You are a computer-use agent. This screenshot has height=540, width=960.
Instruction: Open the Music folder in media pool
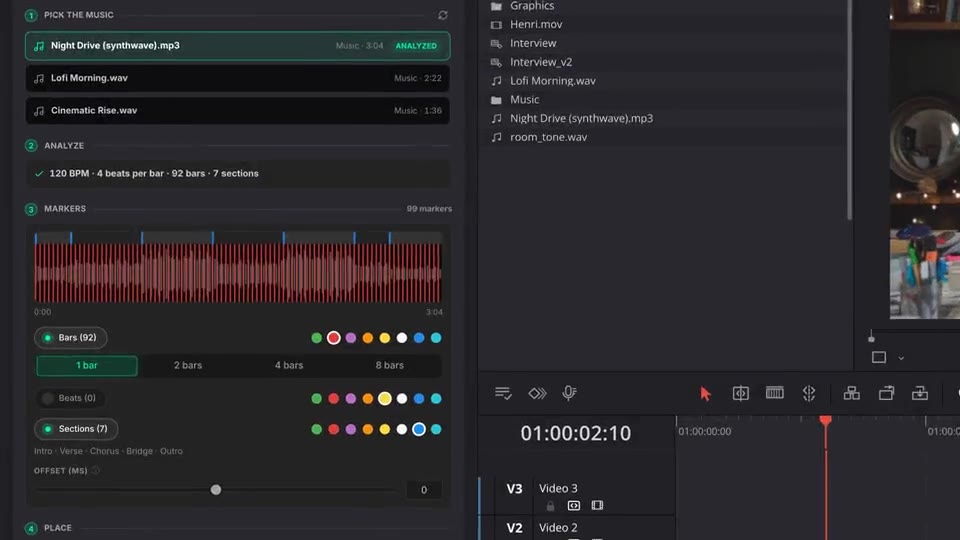point(525,99)
